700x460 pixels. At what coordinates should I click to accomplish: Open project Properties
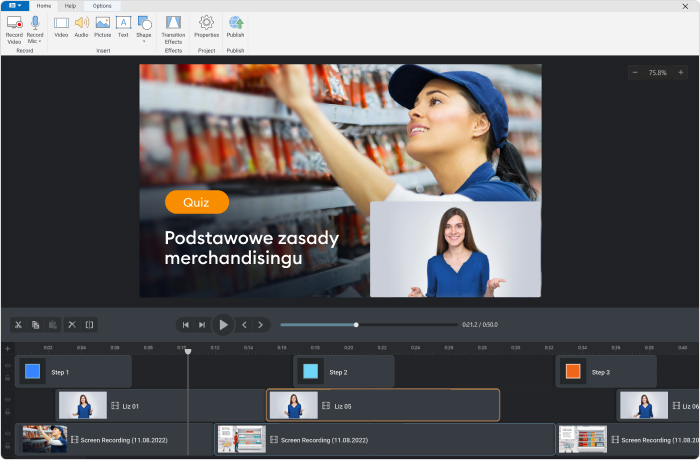pyautogui.click(x=206, y=27)
